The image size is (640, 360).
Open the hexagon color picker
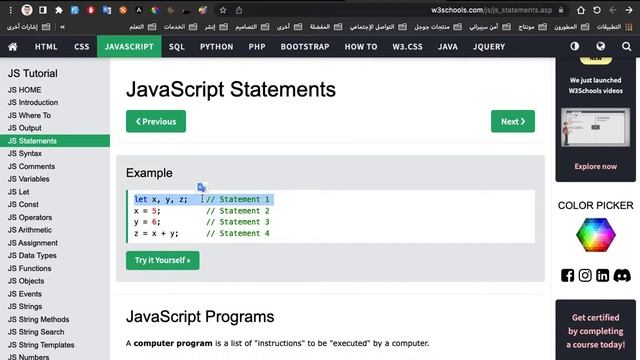point(596,235)
